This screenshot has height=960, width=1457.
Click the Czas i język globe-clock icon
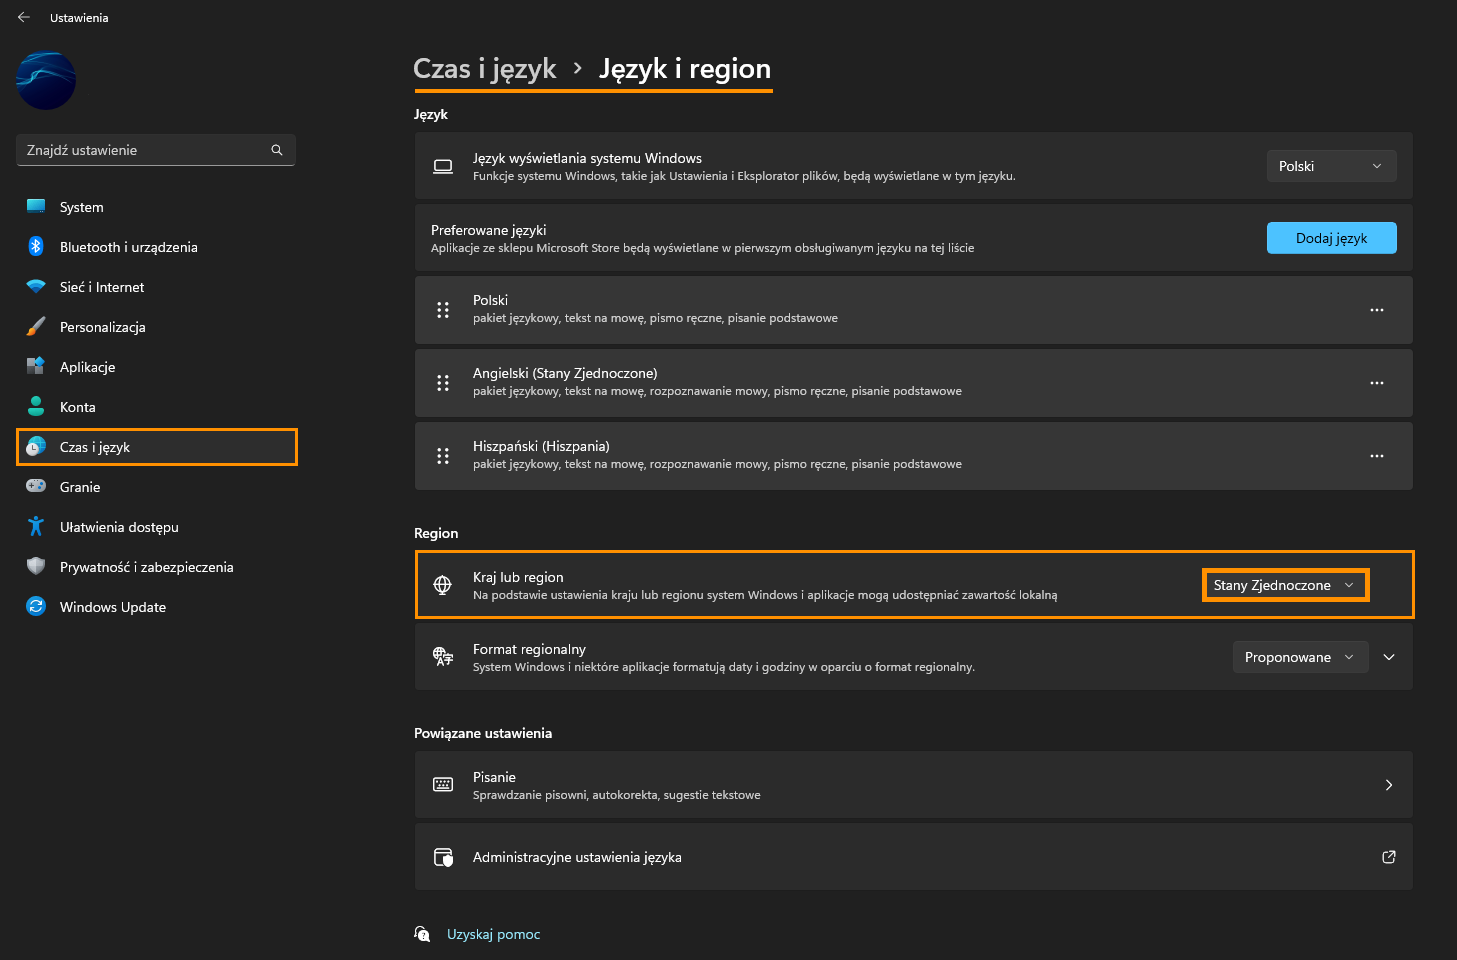pos(36,447)
